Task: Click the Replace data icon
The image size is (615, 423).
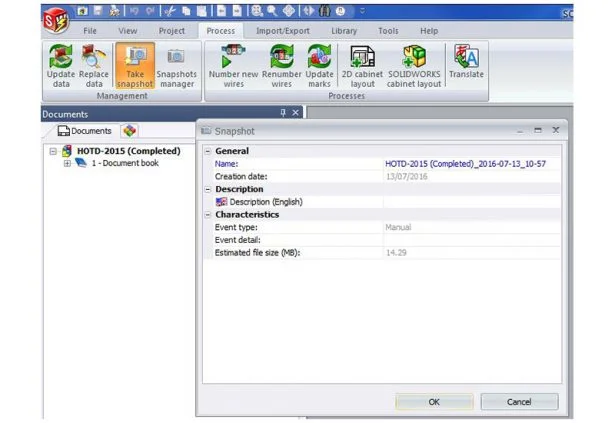Action: [x=95, y=65]
